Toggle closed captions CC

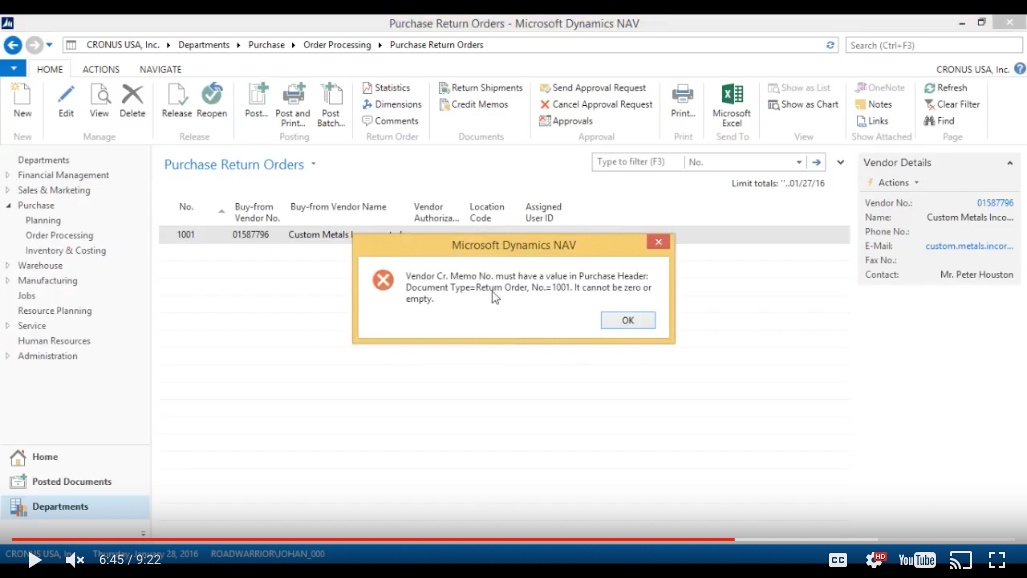click(838, 560)
